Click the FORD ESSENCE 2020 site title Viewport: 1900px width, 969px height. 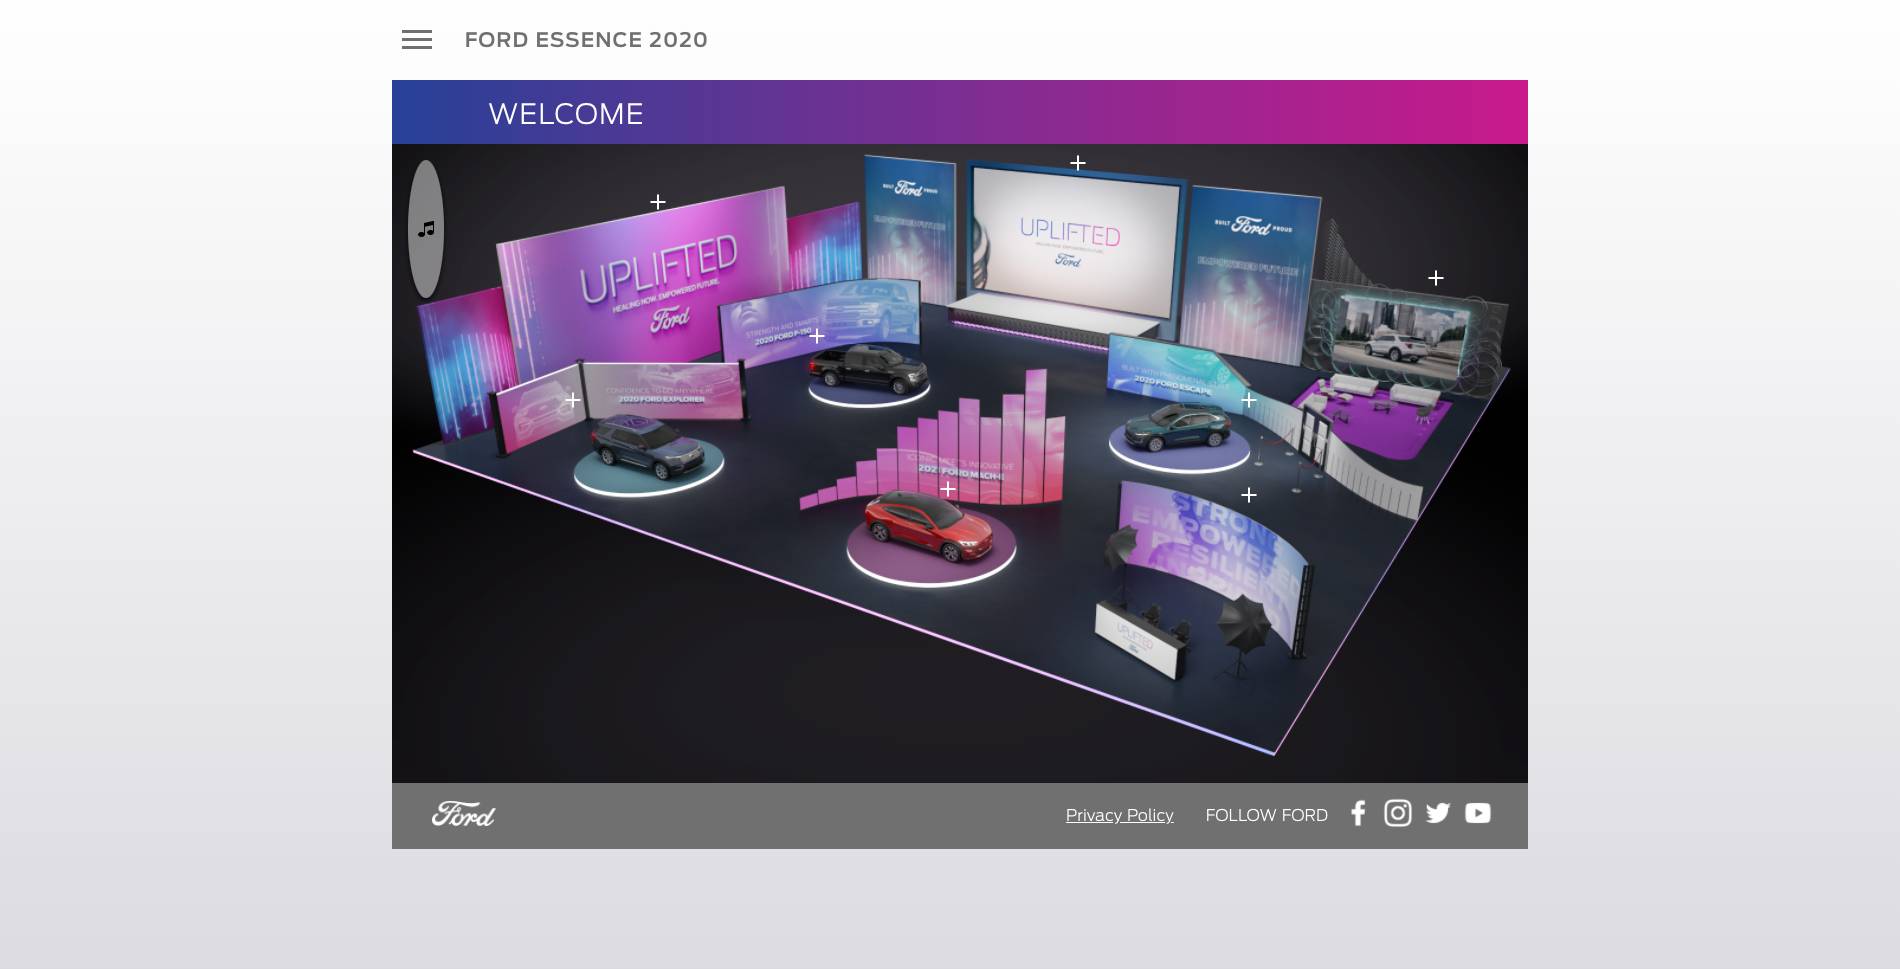(x=586, y=40)
